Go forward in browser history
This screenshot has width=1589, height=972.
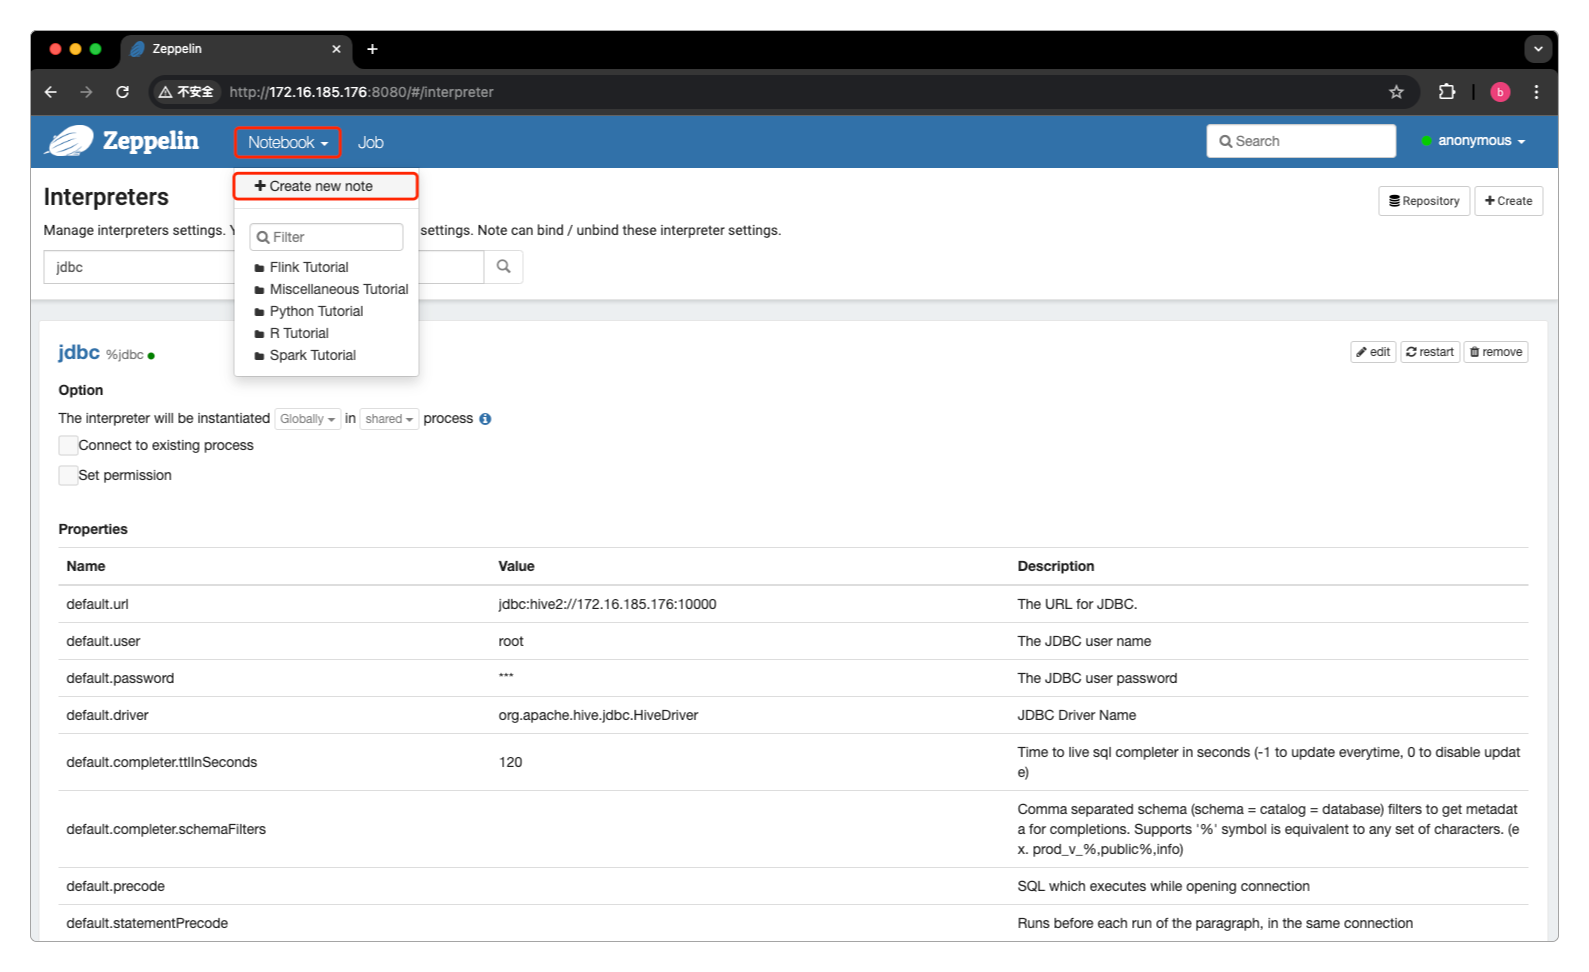(x=87, y=92)
